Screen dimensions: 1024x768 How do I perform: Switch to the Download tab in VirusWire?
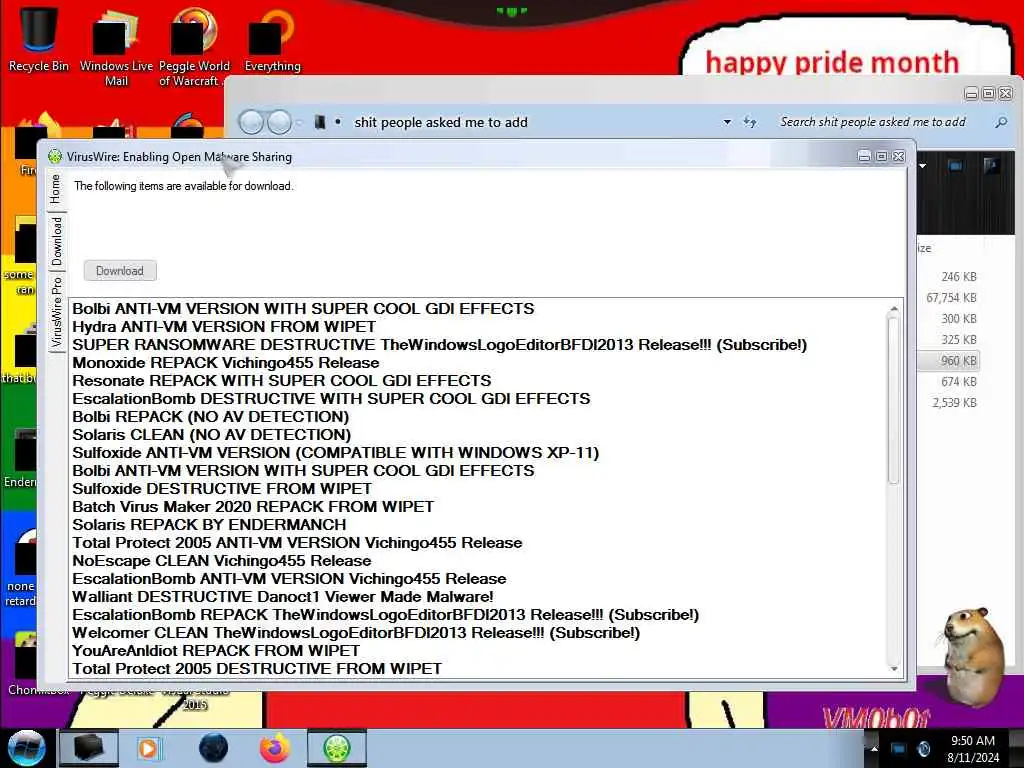[56, 242]
